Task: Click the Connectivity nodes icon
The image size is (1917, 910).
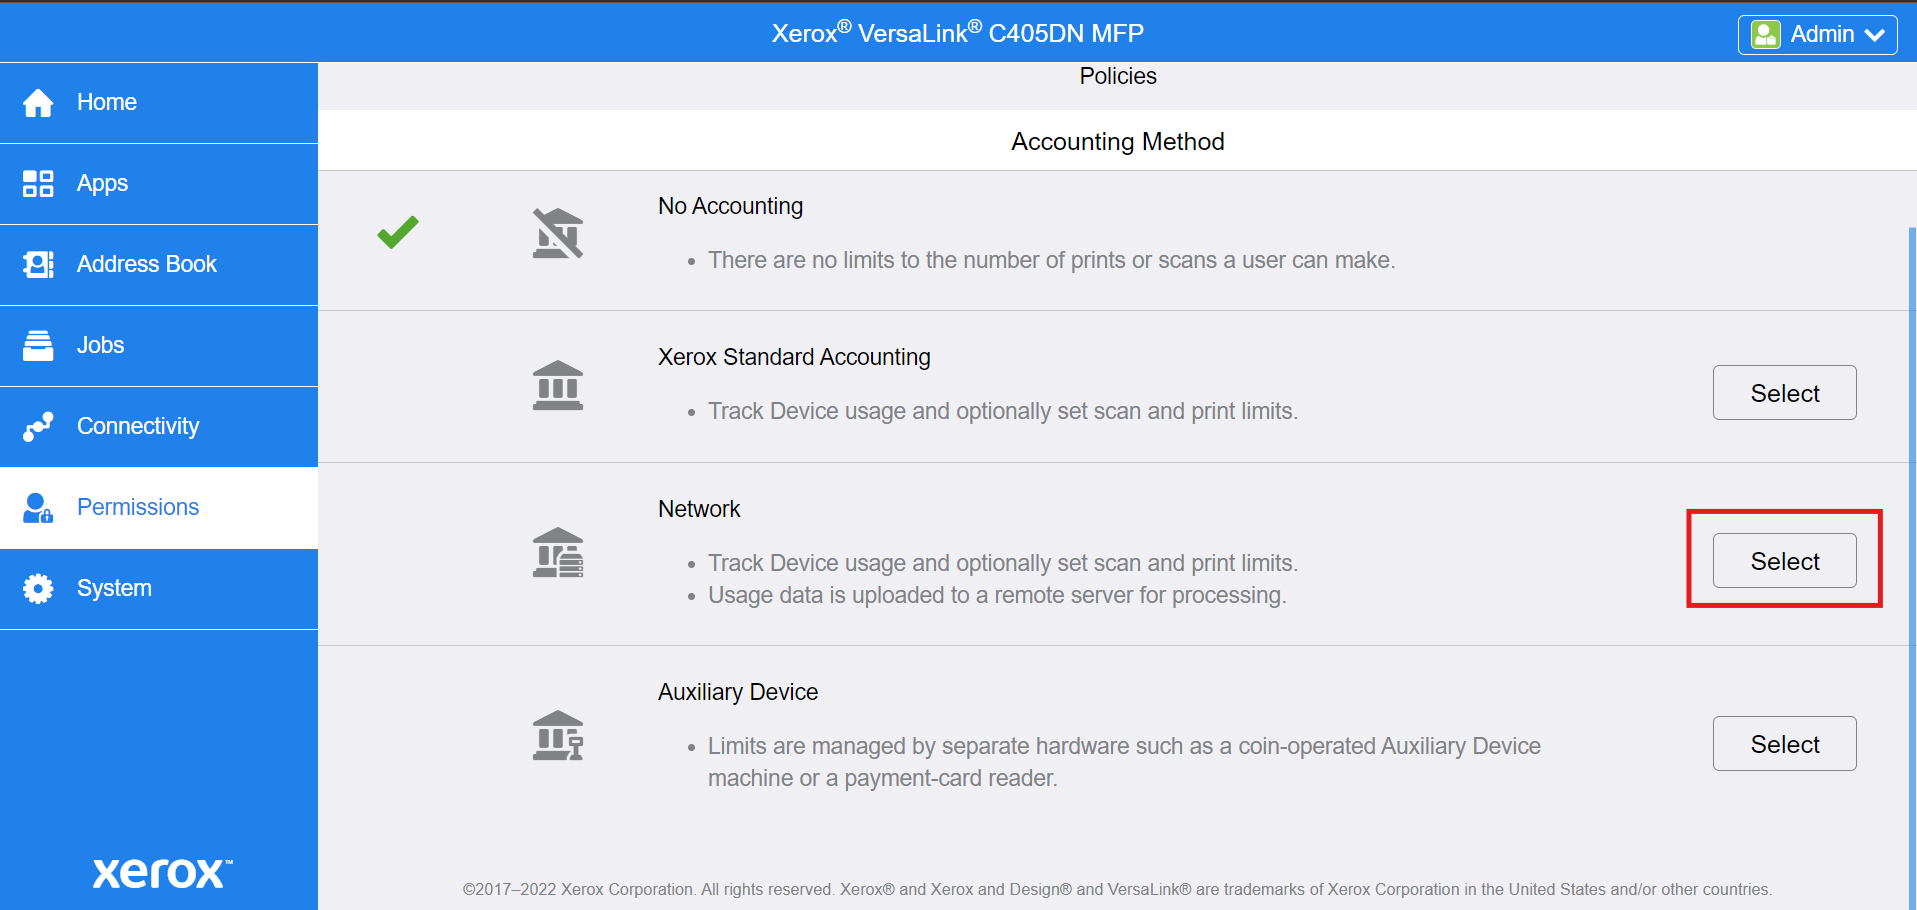Action: pyautogui.click(x=38, y=427)
